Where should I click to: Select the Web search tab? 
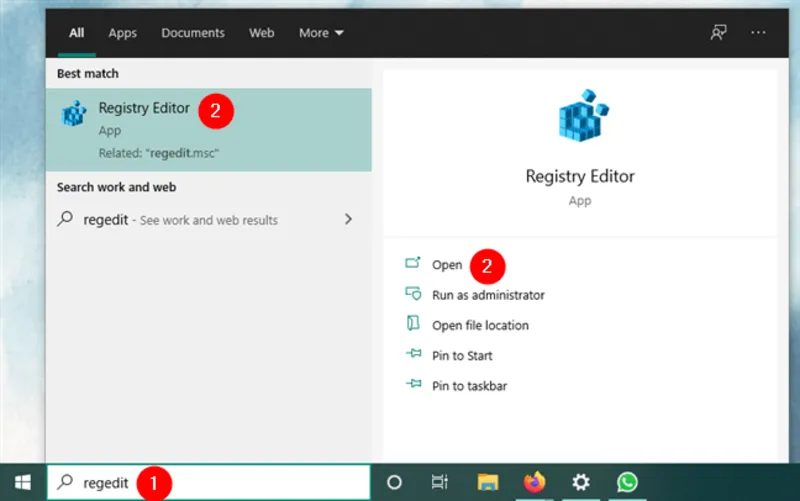click(x=262, y=33)
